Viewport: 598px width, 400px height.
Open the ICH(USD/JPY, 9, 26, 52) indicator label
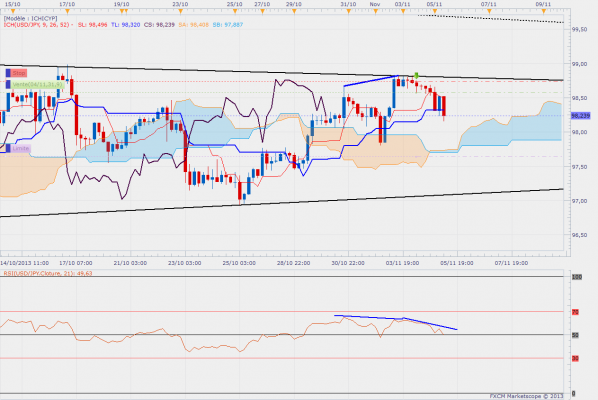coord(37,25)
